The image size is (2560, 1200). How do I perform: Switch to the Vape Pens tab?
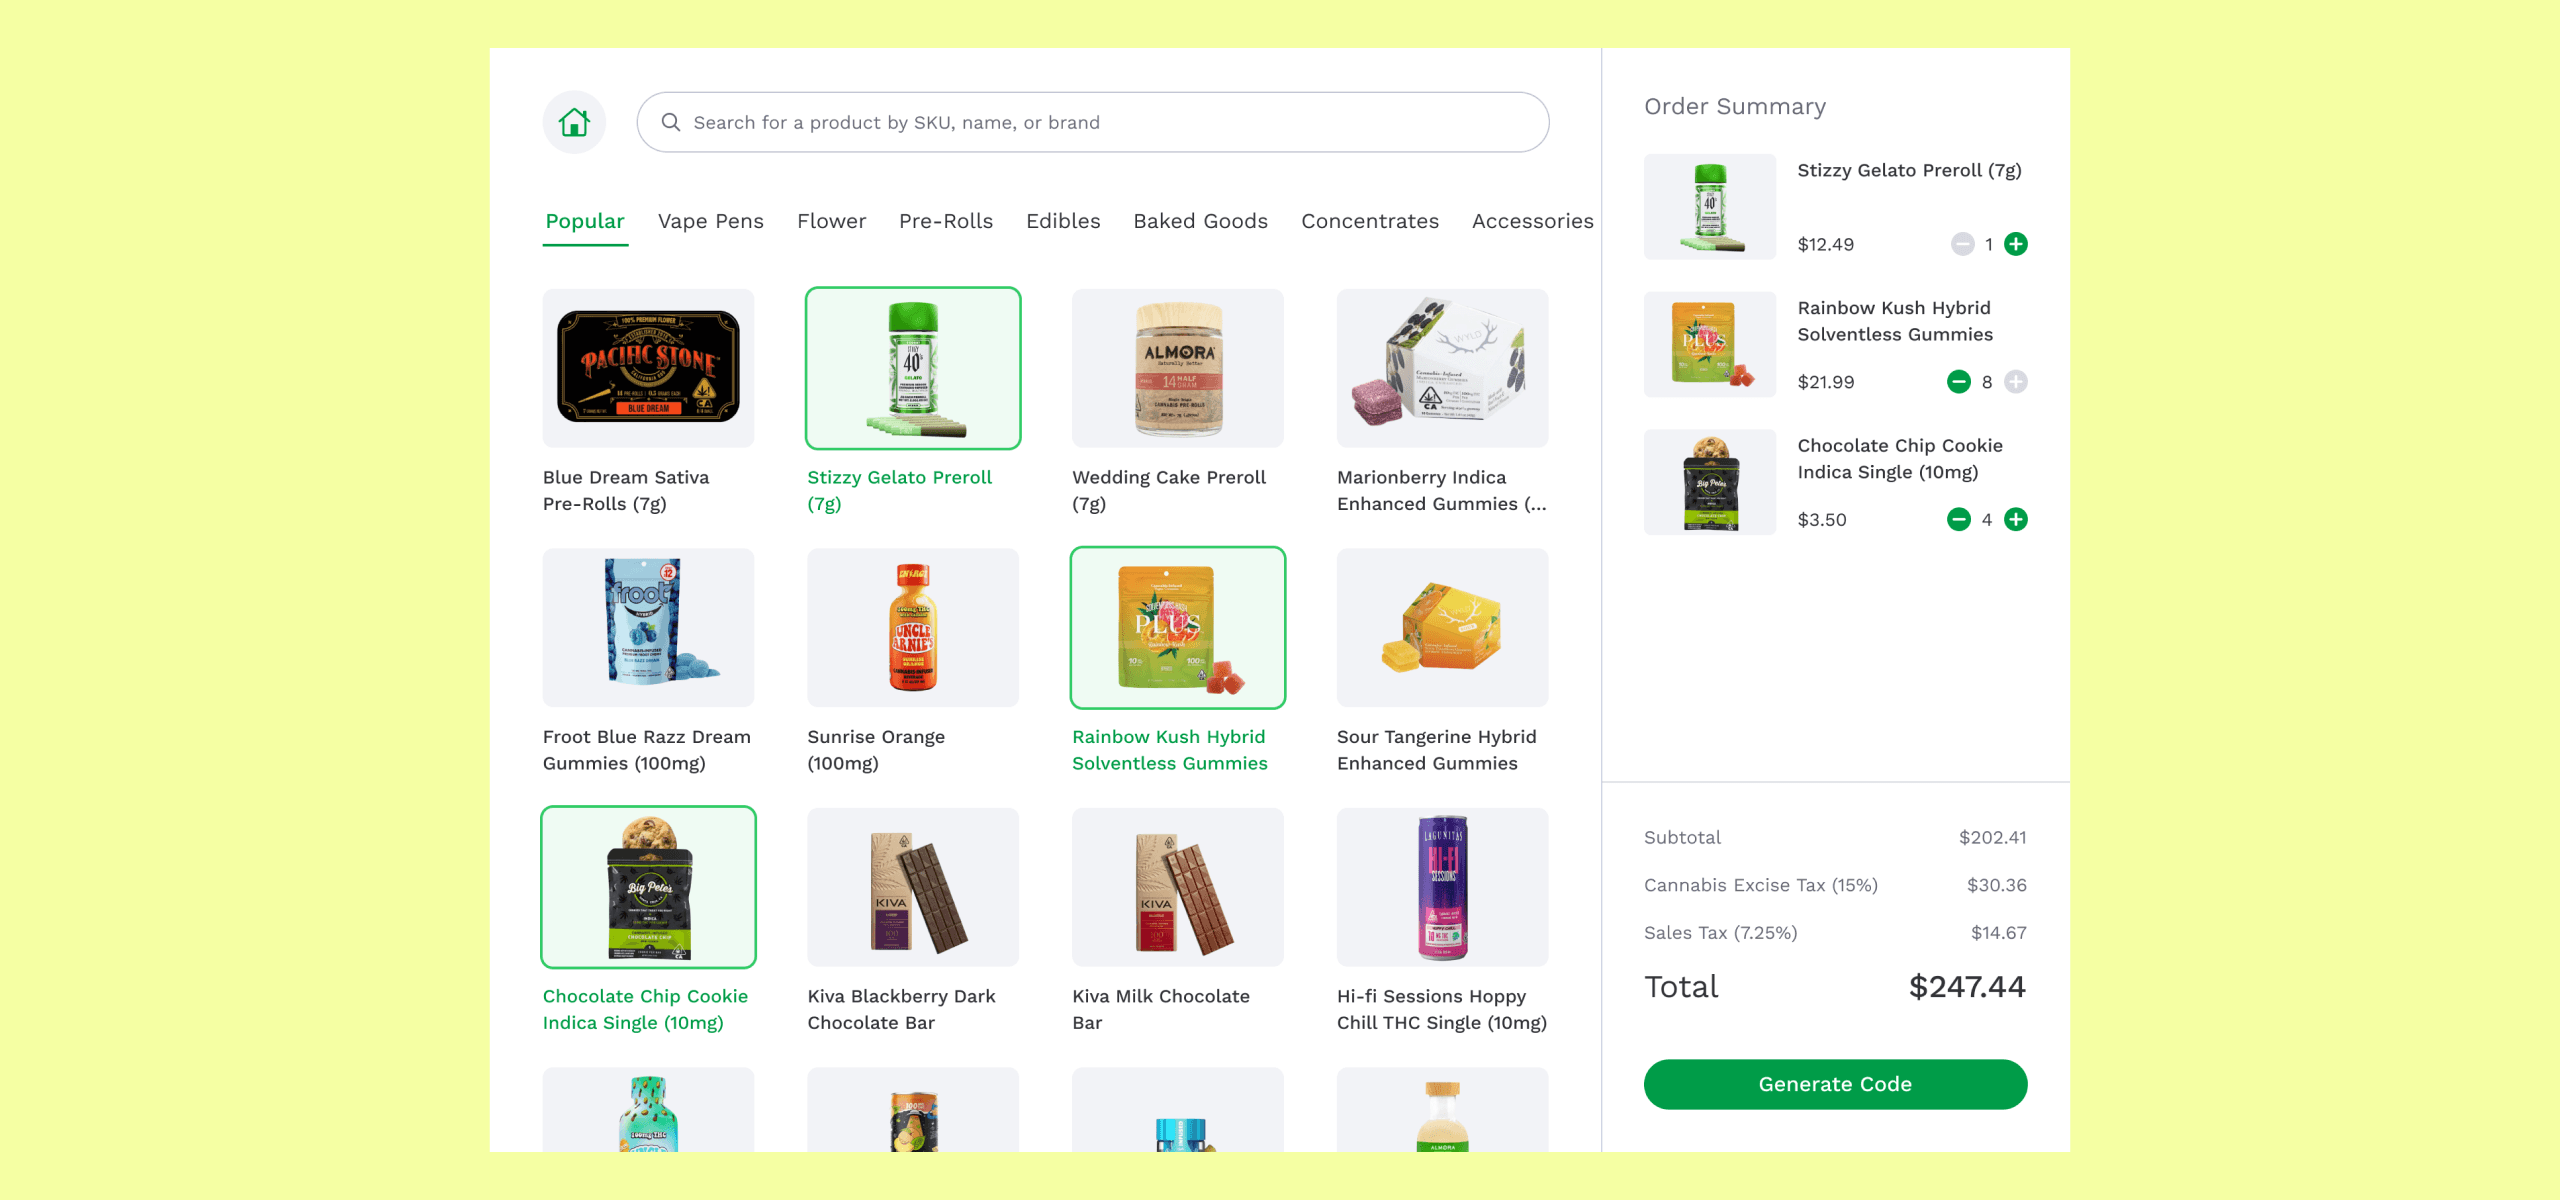click(710, 221)
